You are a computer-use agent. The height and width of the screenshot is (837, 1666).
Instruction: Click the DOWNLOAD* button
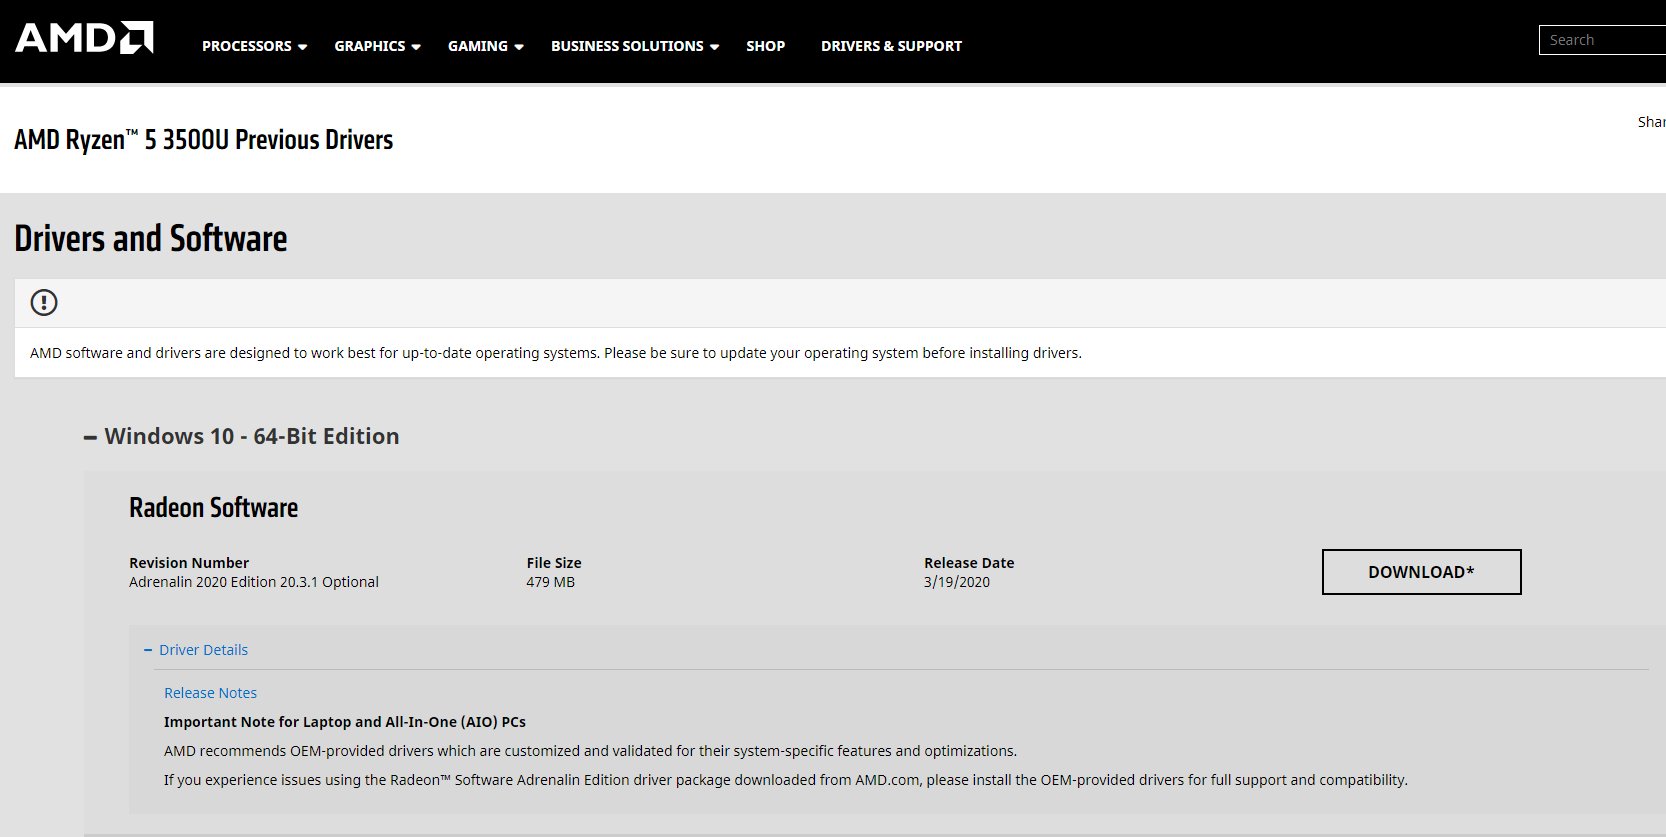(1421, 572)
